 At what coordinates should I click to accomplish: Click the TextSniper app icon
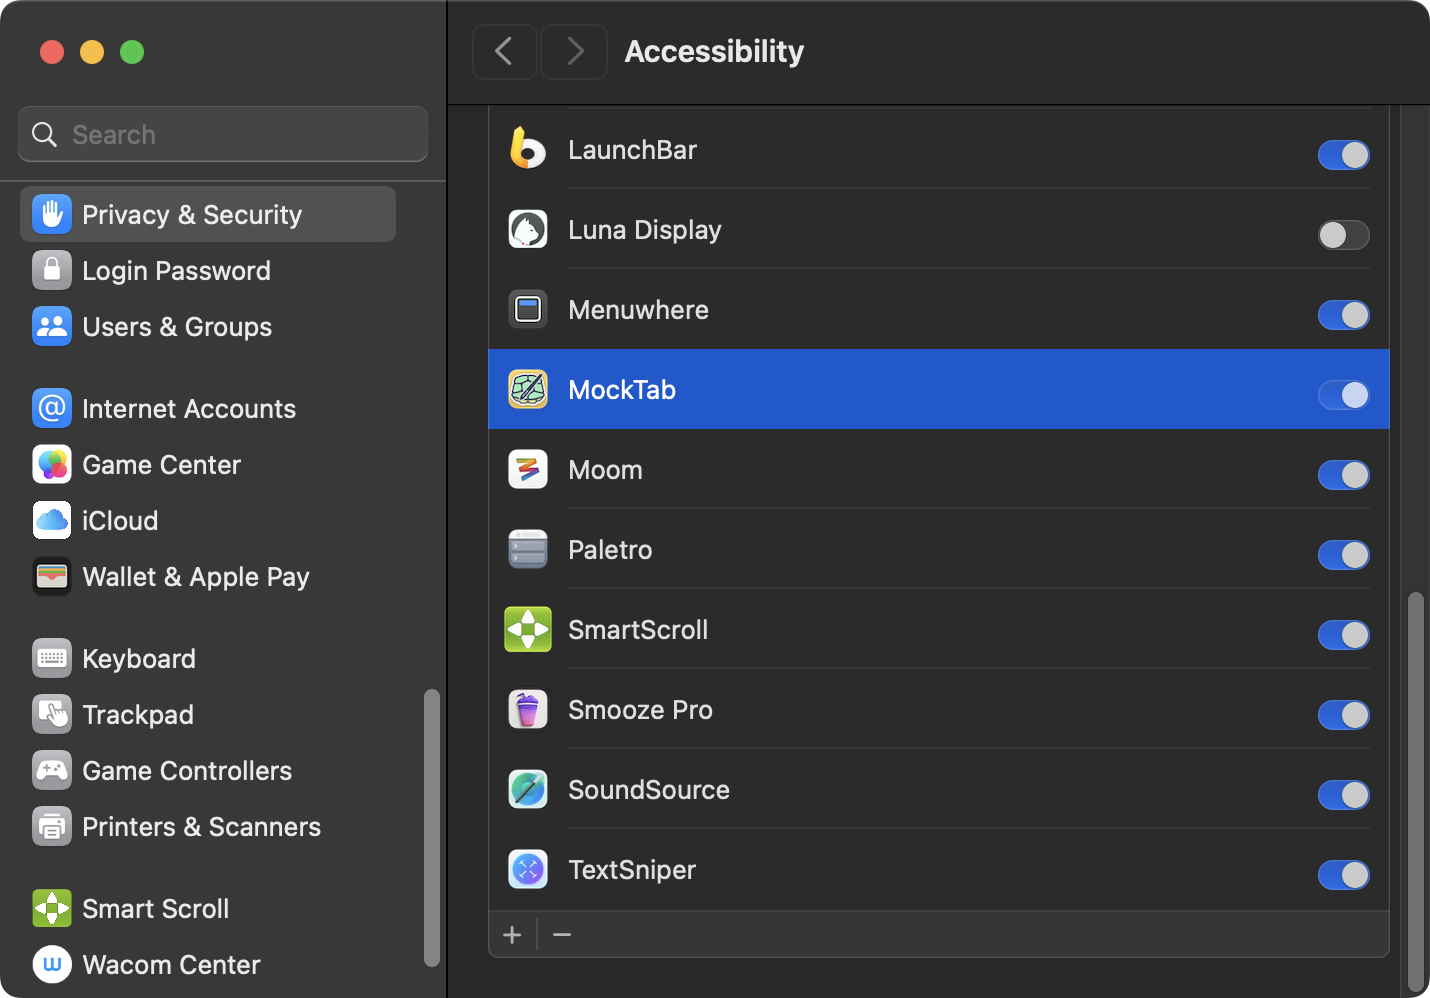coord(528,869)
